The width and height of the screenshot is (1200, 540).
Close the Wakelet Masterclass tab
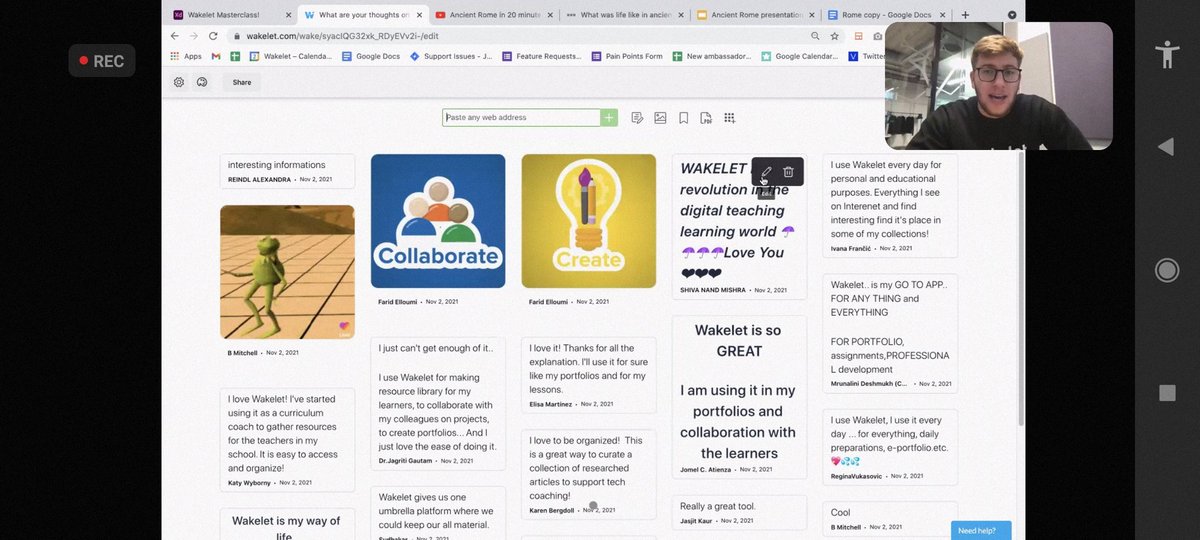pos(289,15)
